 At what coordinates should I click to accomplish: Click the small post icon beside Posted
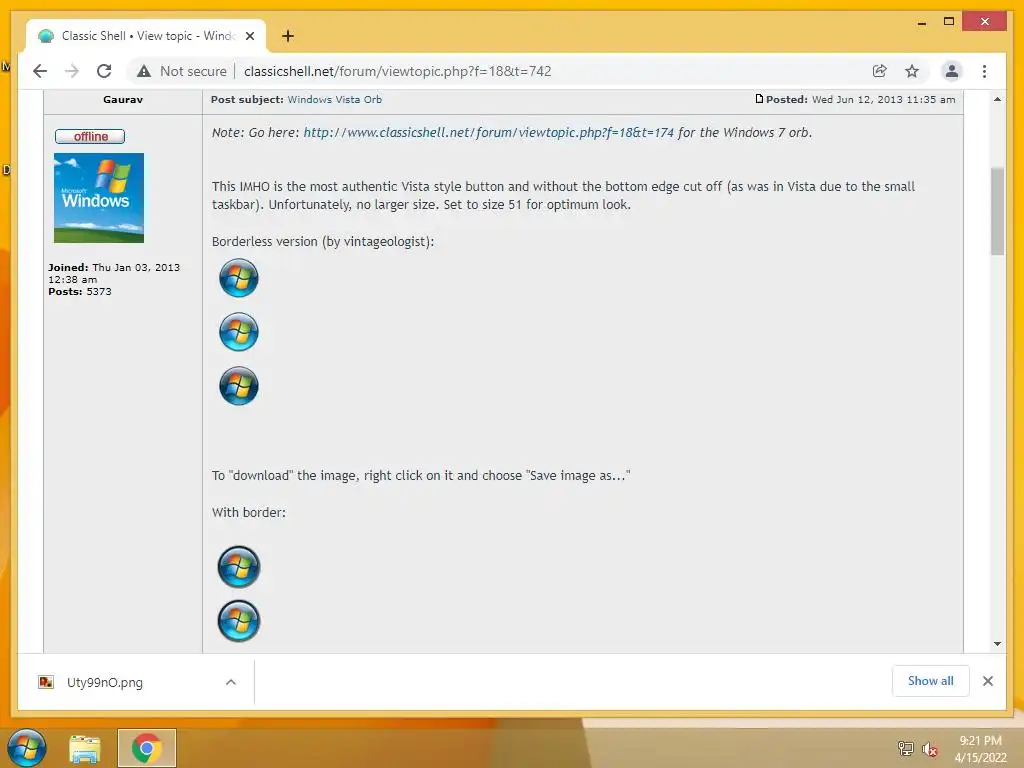tap(759, 99)
